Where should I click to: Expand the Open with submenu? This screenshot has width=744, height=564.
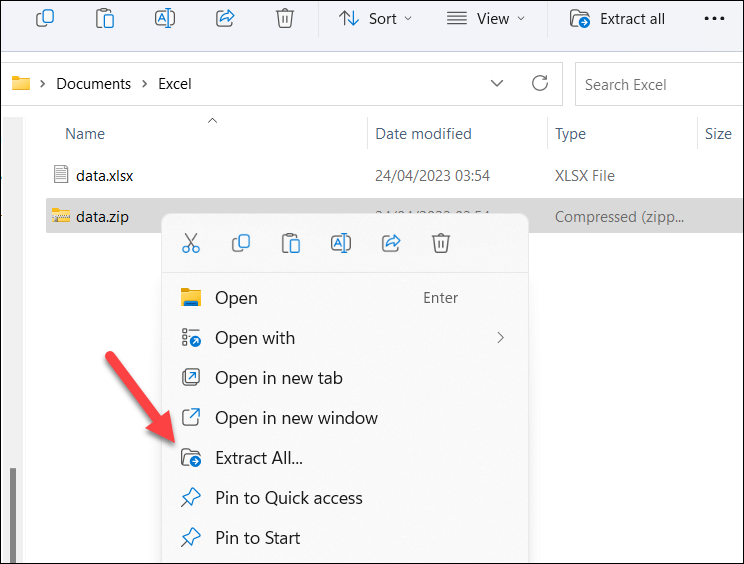[344, 338]
